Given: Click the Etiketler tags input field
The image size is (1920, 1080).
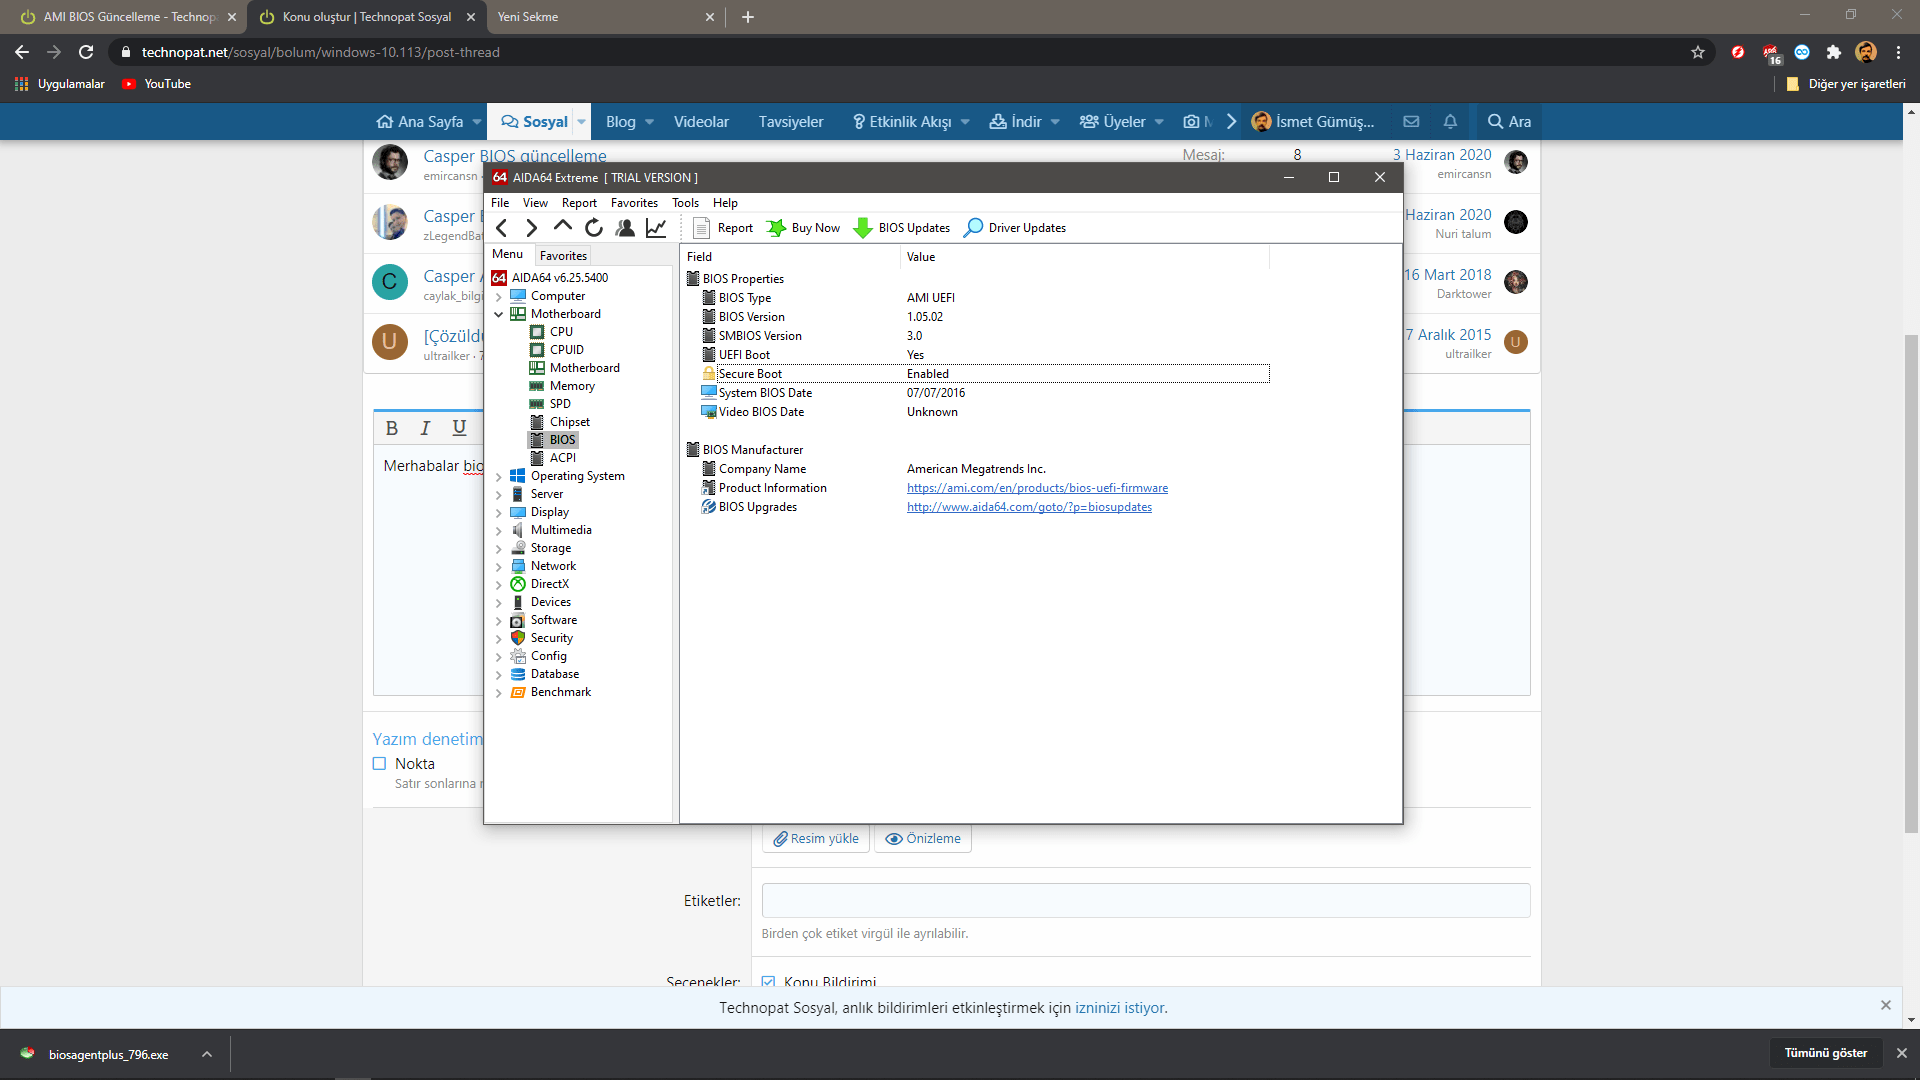Looking at the screenshot, I should 1145,900.
